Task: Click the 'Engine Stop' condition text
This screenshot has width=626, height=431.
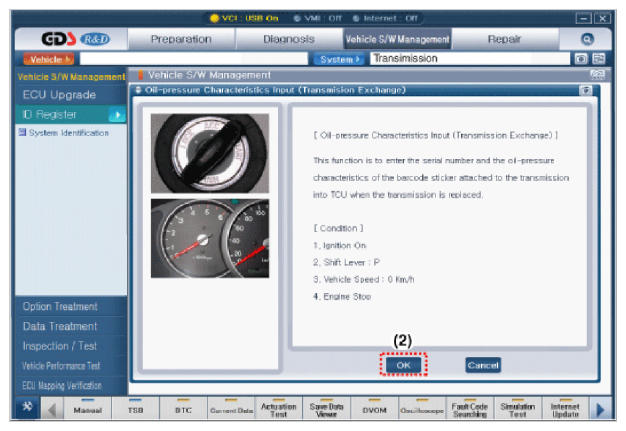Action: (342, 297)
